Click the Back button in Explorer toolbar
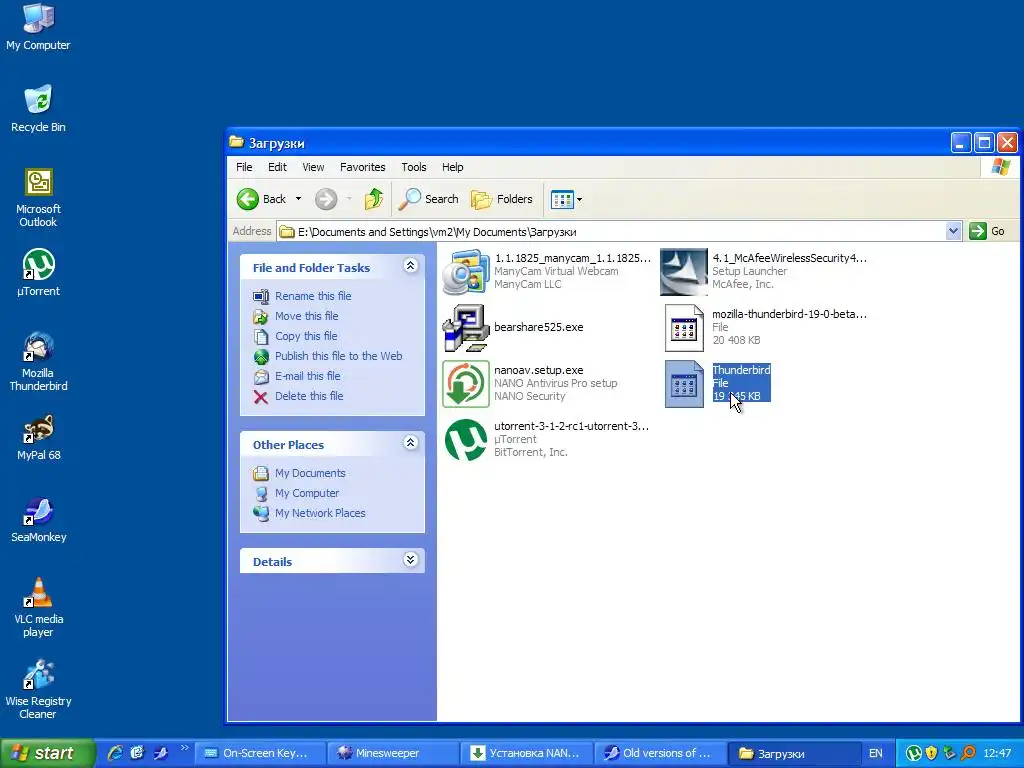1024x768 pixels. click(x=261, y=199)
